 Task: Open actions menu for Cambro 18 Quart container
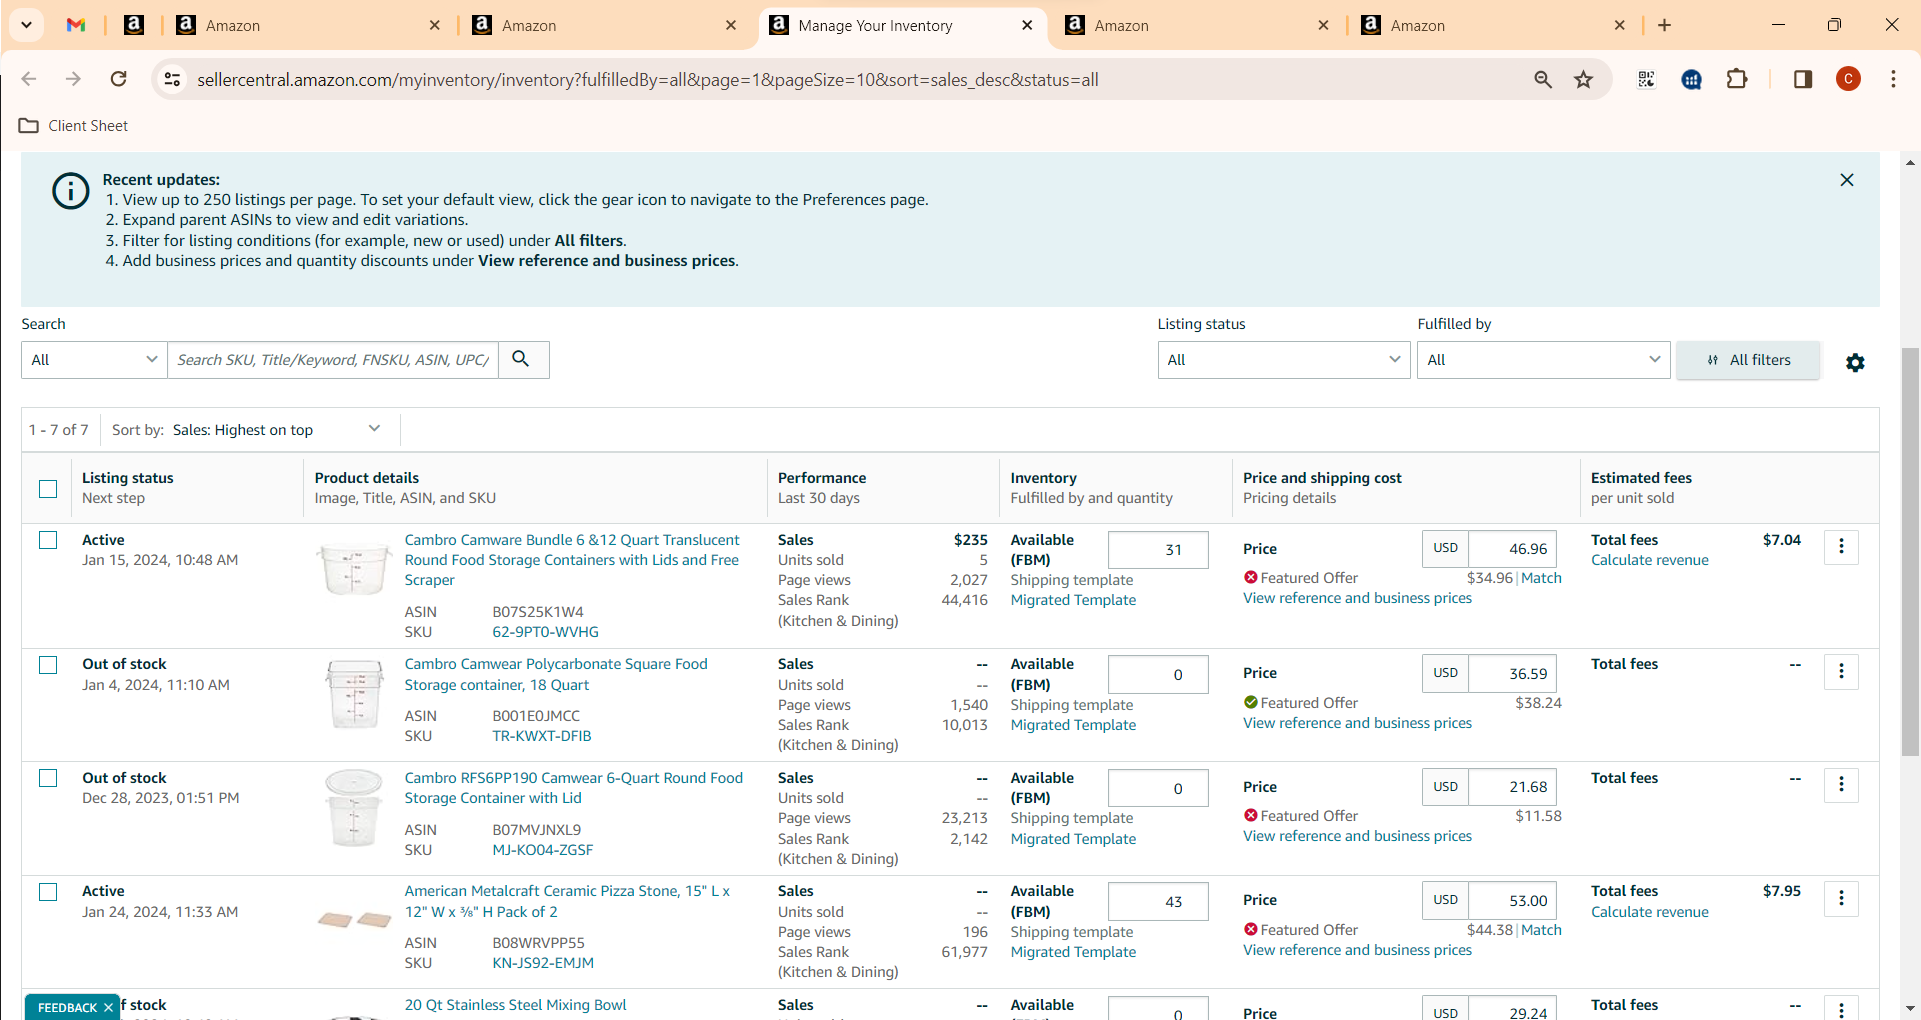tap(1841, 671)
